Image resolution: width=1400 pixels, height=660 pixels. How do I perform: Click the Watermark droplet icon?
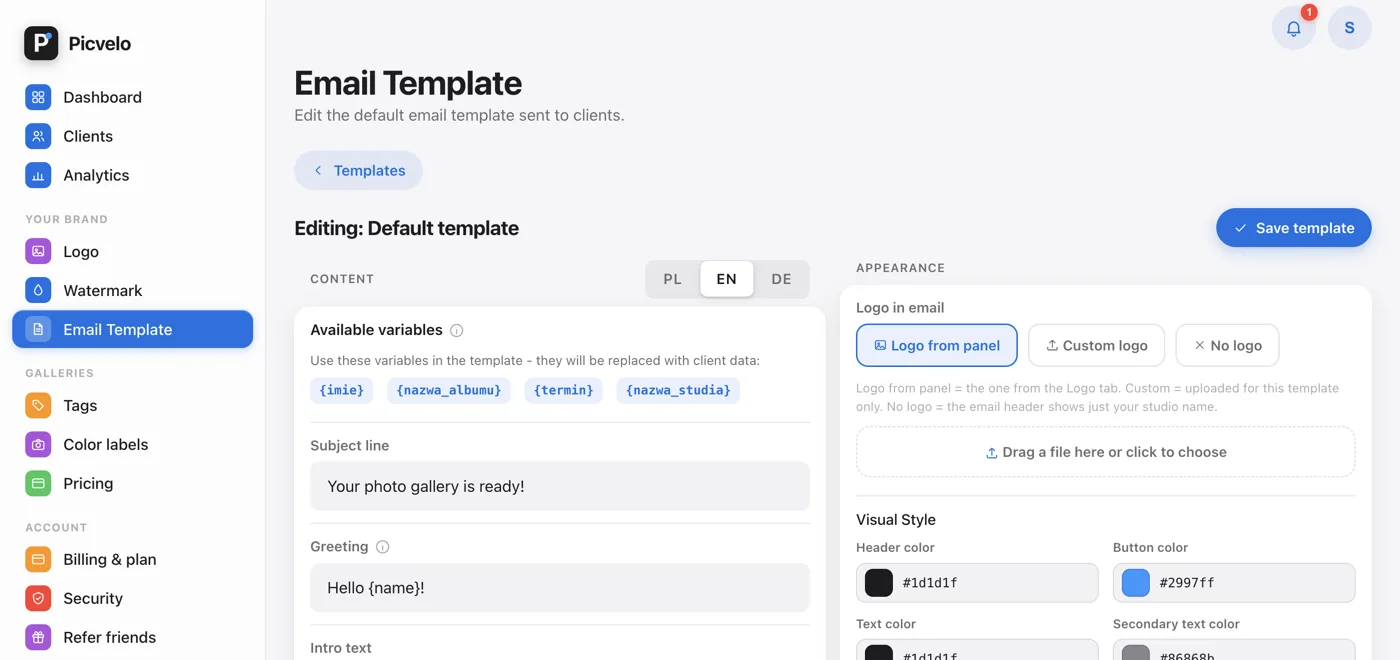[38, 290]
